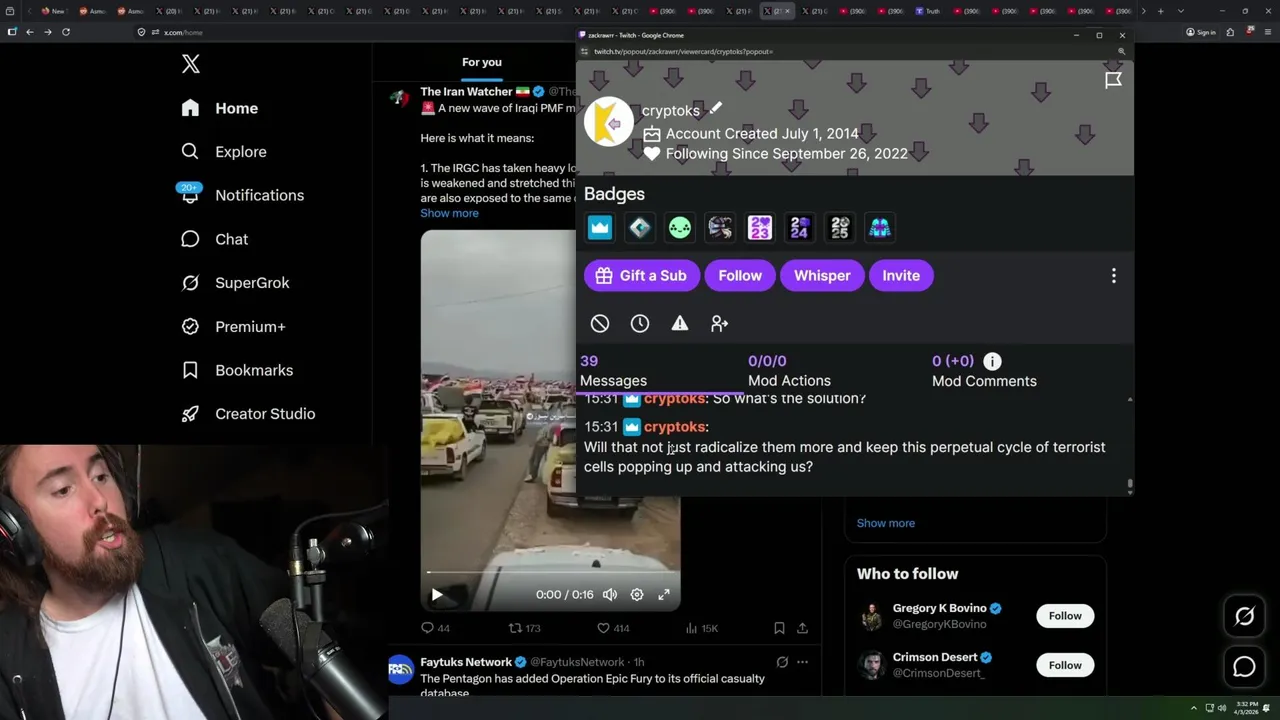Click Show more on Iran Watcher post
Viewport: 1280px width, 720px height.
[x=449, y=213]
